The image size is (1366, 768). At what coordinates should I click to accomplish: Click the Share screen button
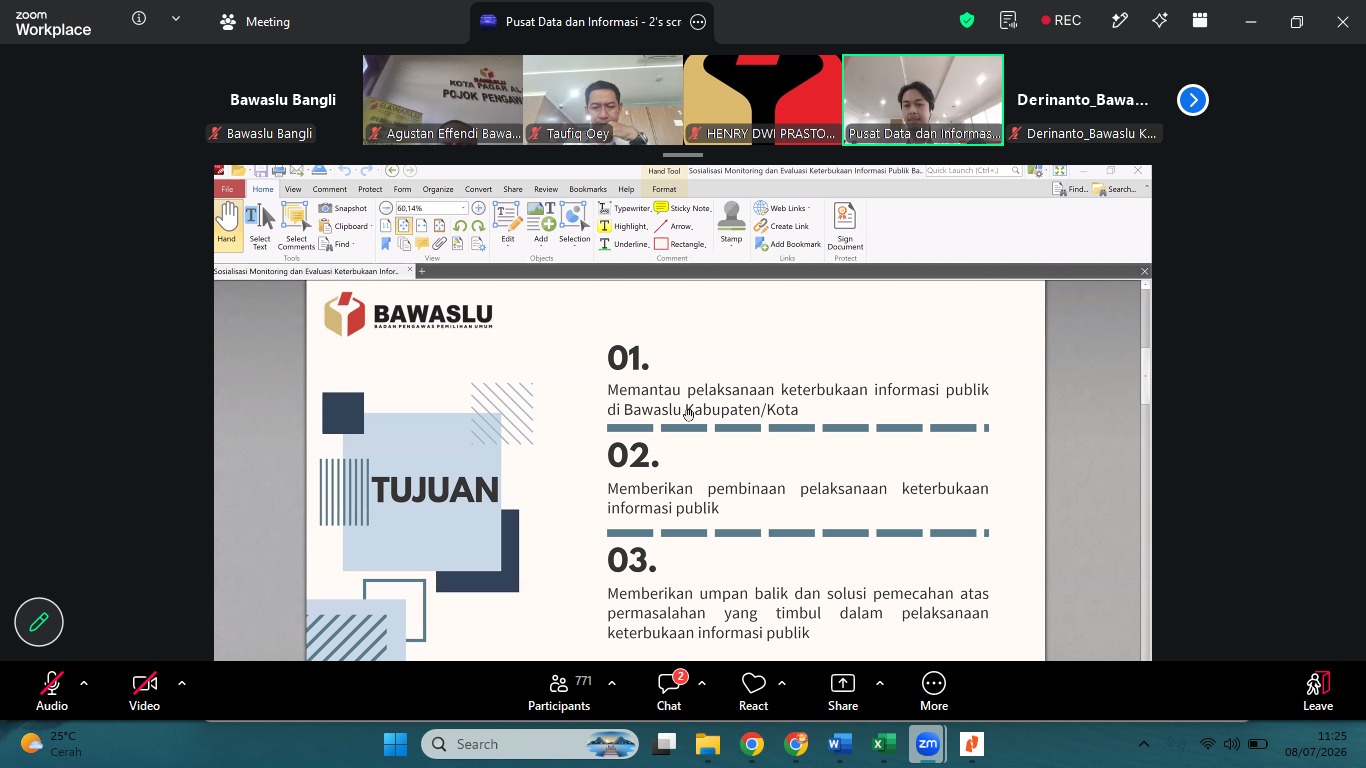[843, 690]
